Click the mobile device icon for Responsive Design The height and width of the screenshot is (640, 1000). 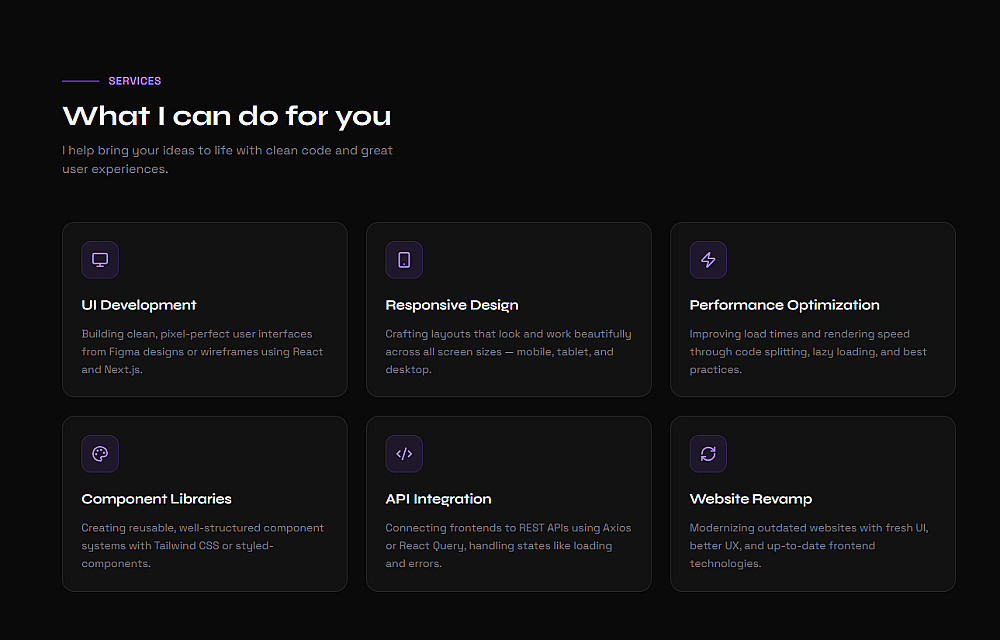click(404, 260)
